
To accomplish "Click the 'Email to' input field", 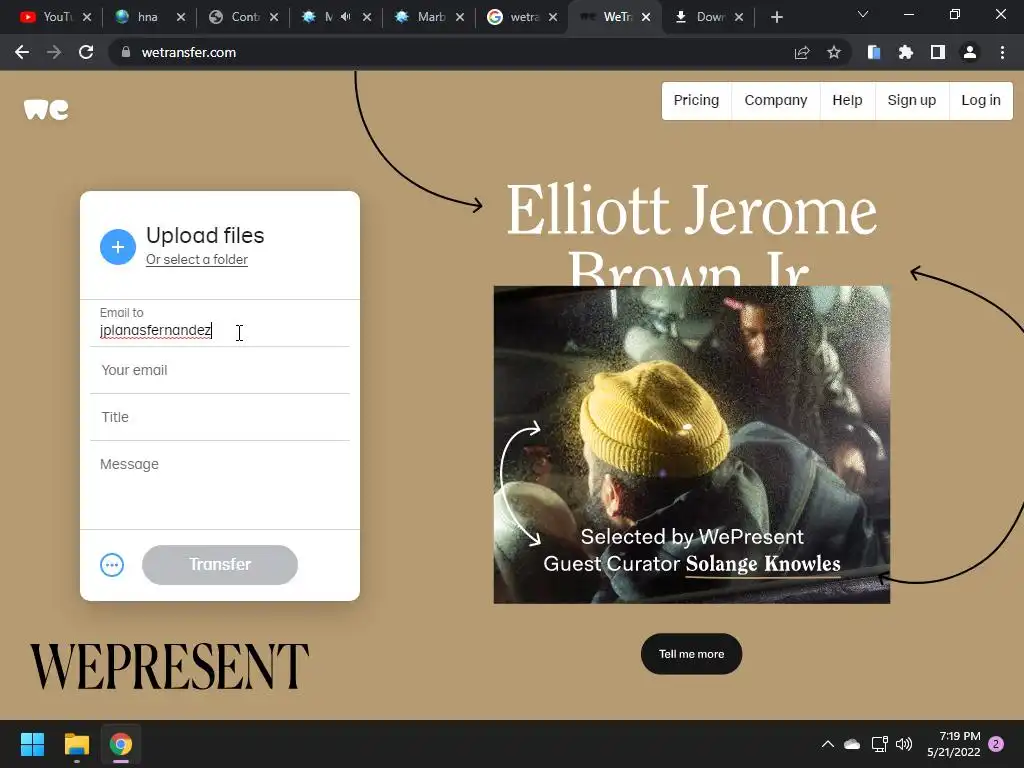I will coord(220,324).
